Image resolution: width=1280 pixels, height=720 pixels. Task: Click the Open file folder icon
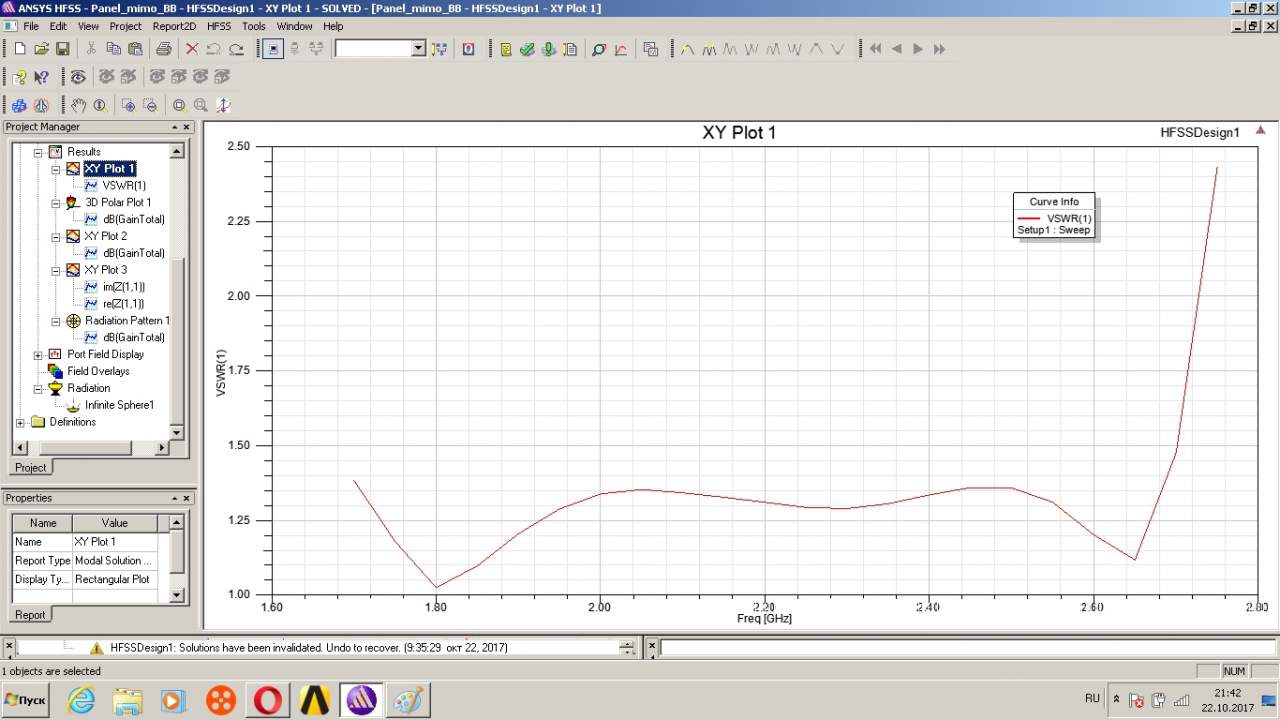pyautogui.click(x=41, y=49)
